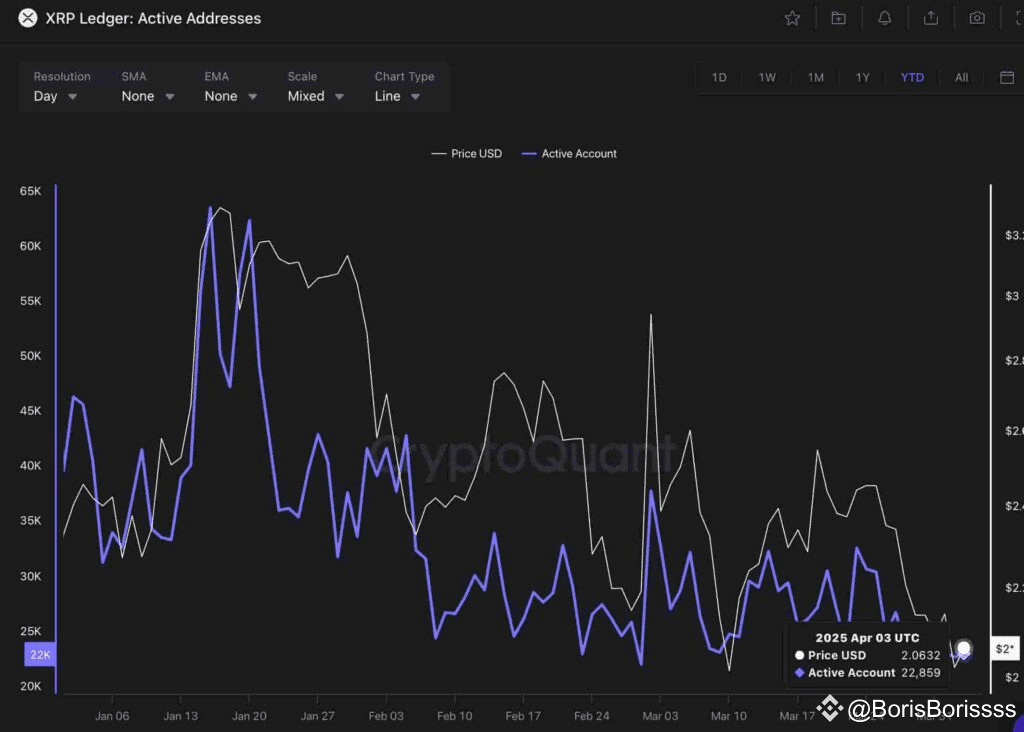
Task: Click the 2025 Apr 03 UTC tooltip header
Action: tap(867, 638)
